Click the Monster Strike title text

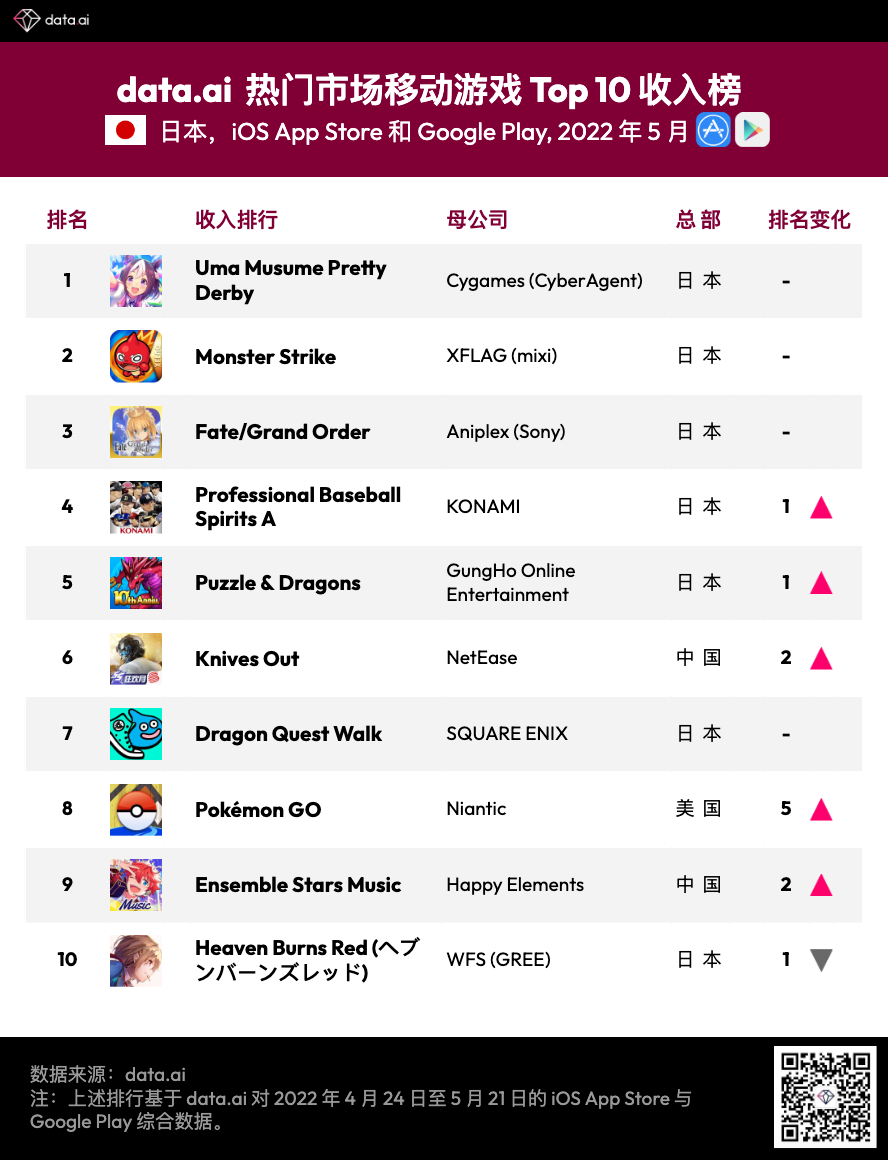[x=265, y=357]
